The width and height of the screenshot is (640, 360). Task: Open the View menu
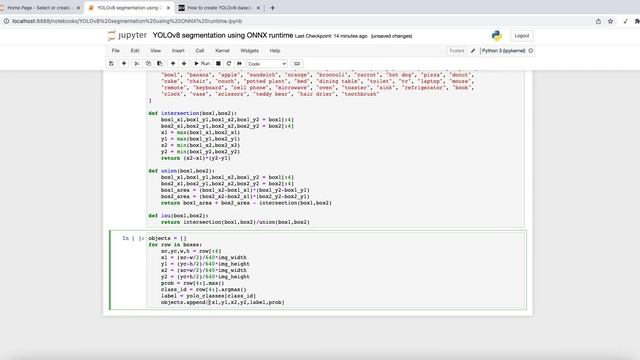[x=156, y=51]
